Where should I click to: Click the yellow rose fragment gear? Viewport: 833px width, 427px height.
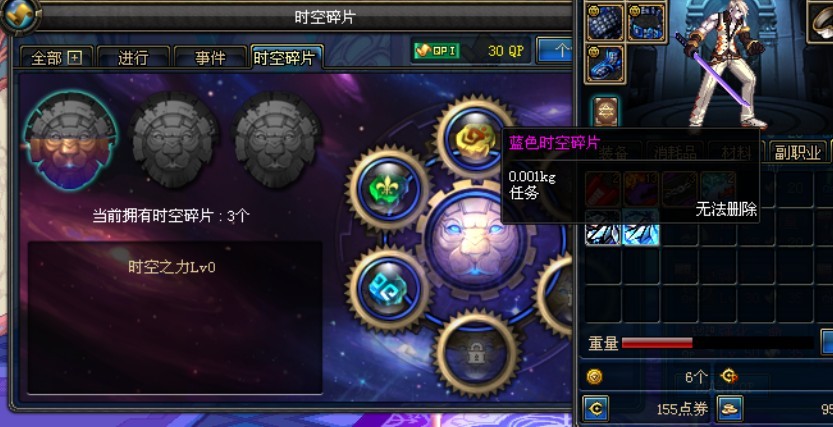pos(474,139)
